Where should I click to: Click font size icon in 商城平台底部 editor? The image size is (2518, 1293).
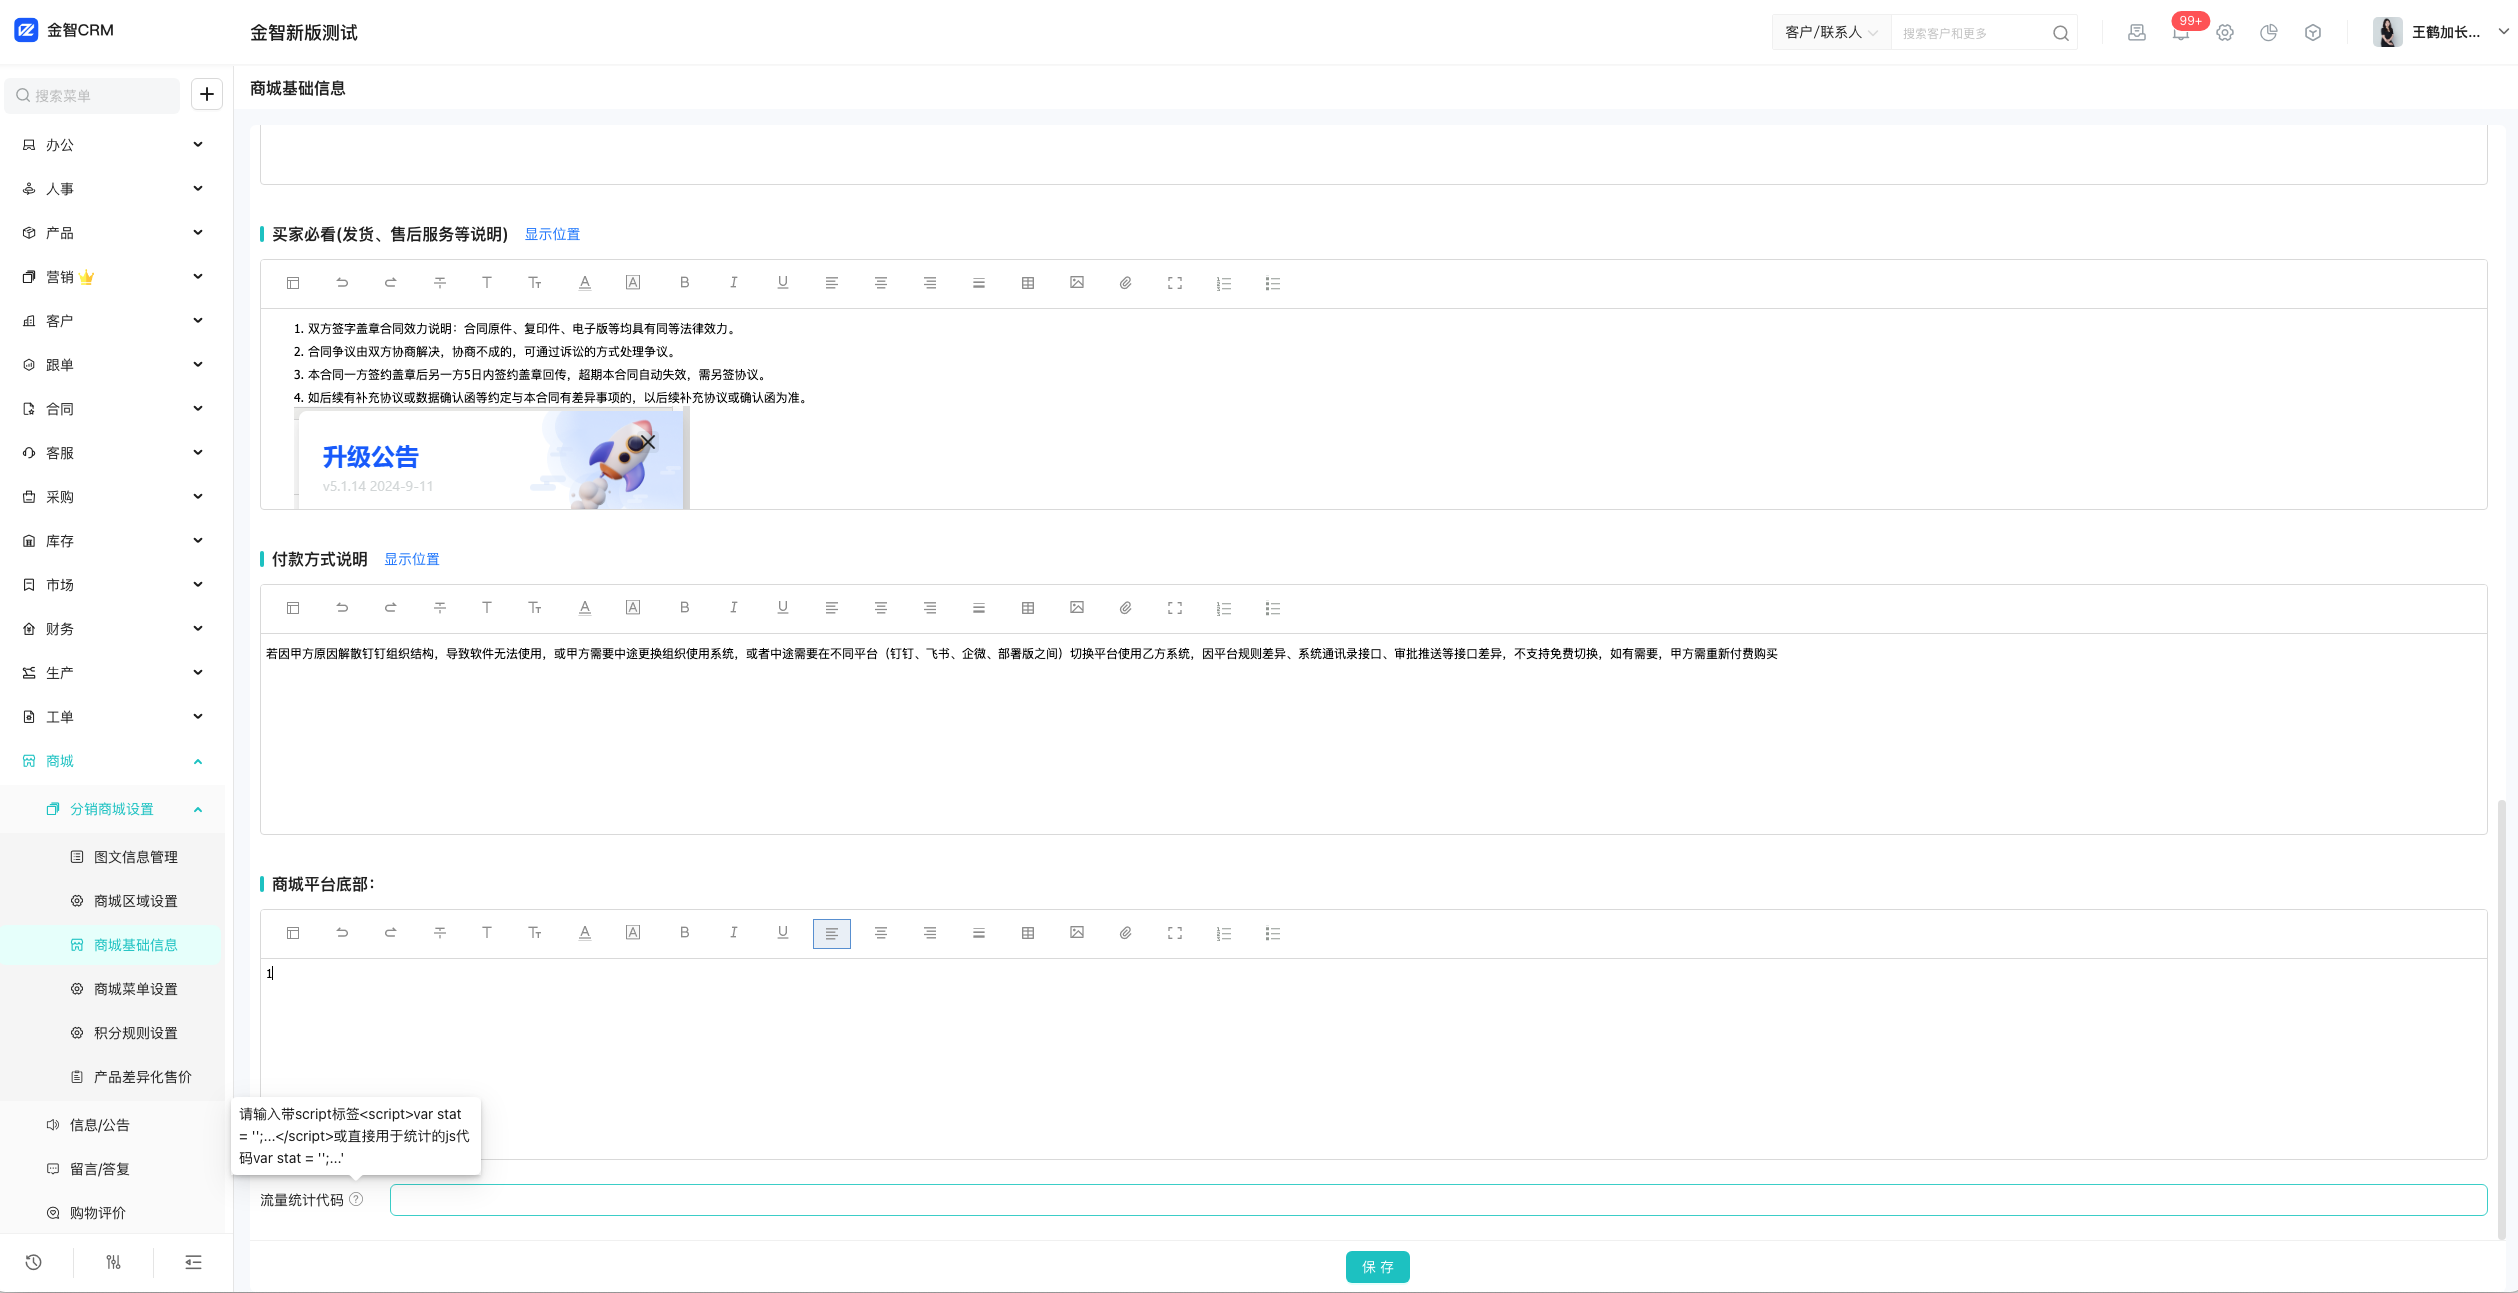[x=535, y=933]
